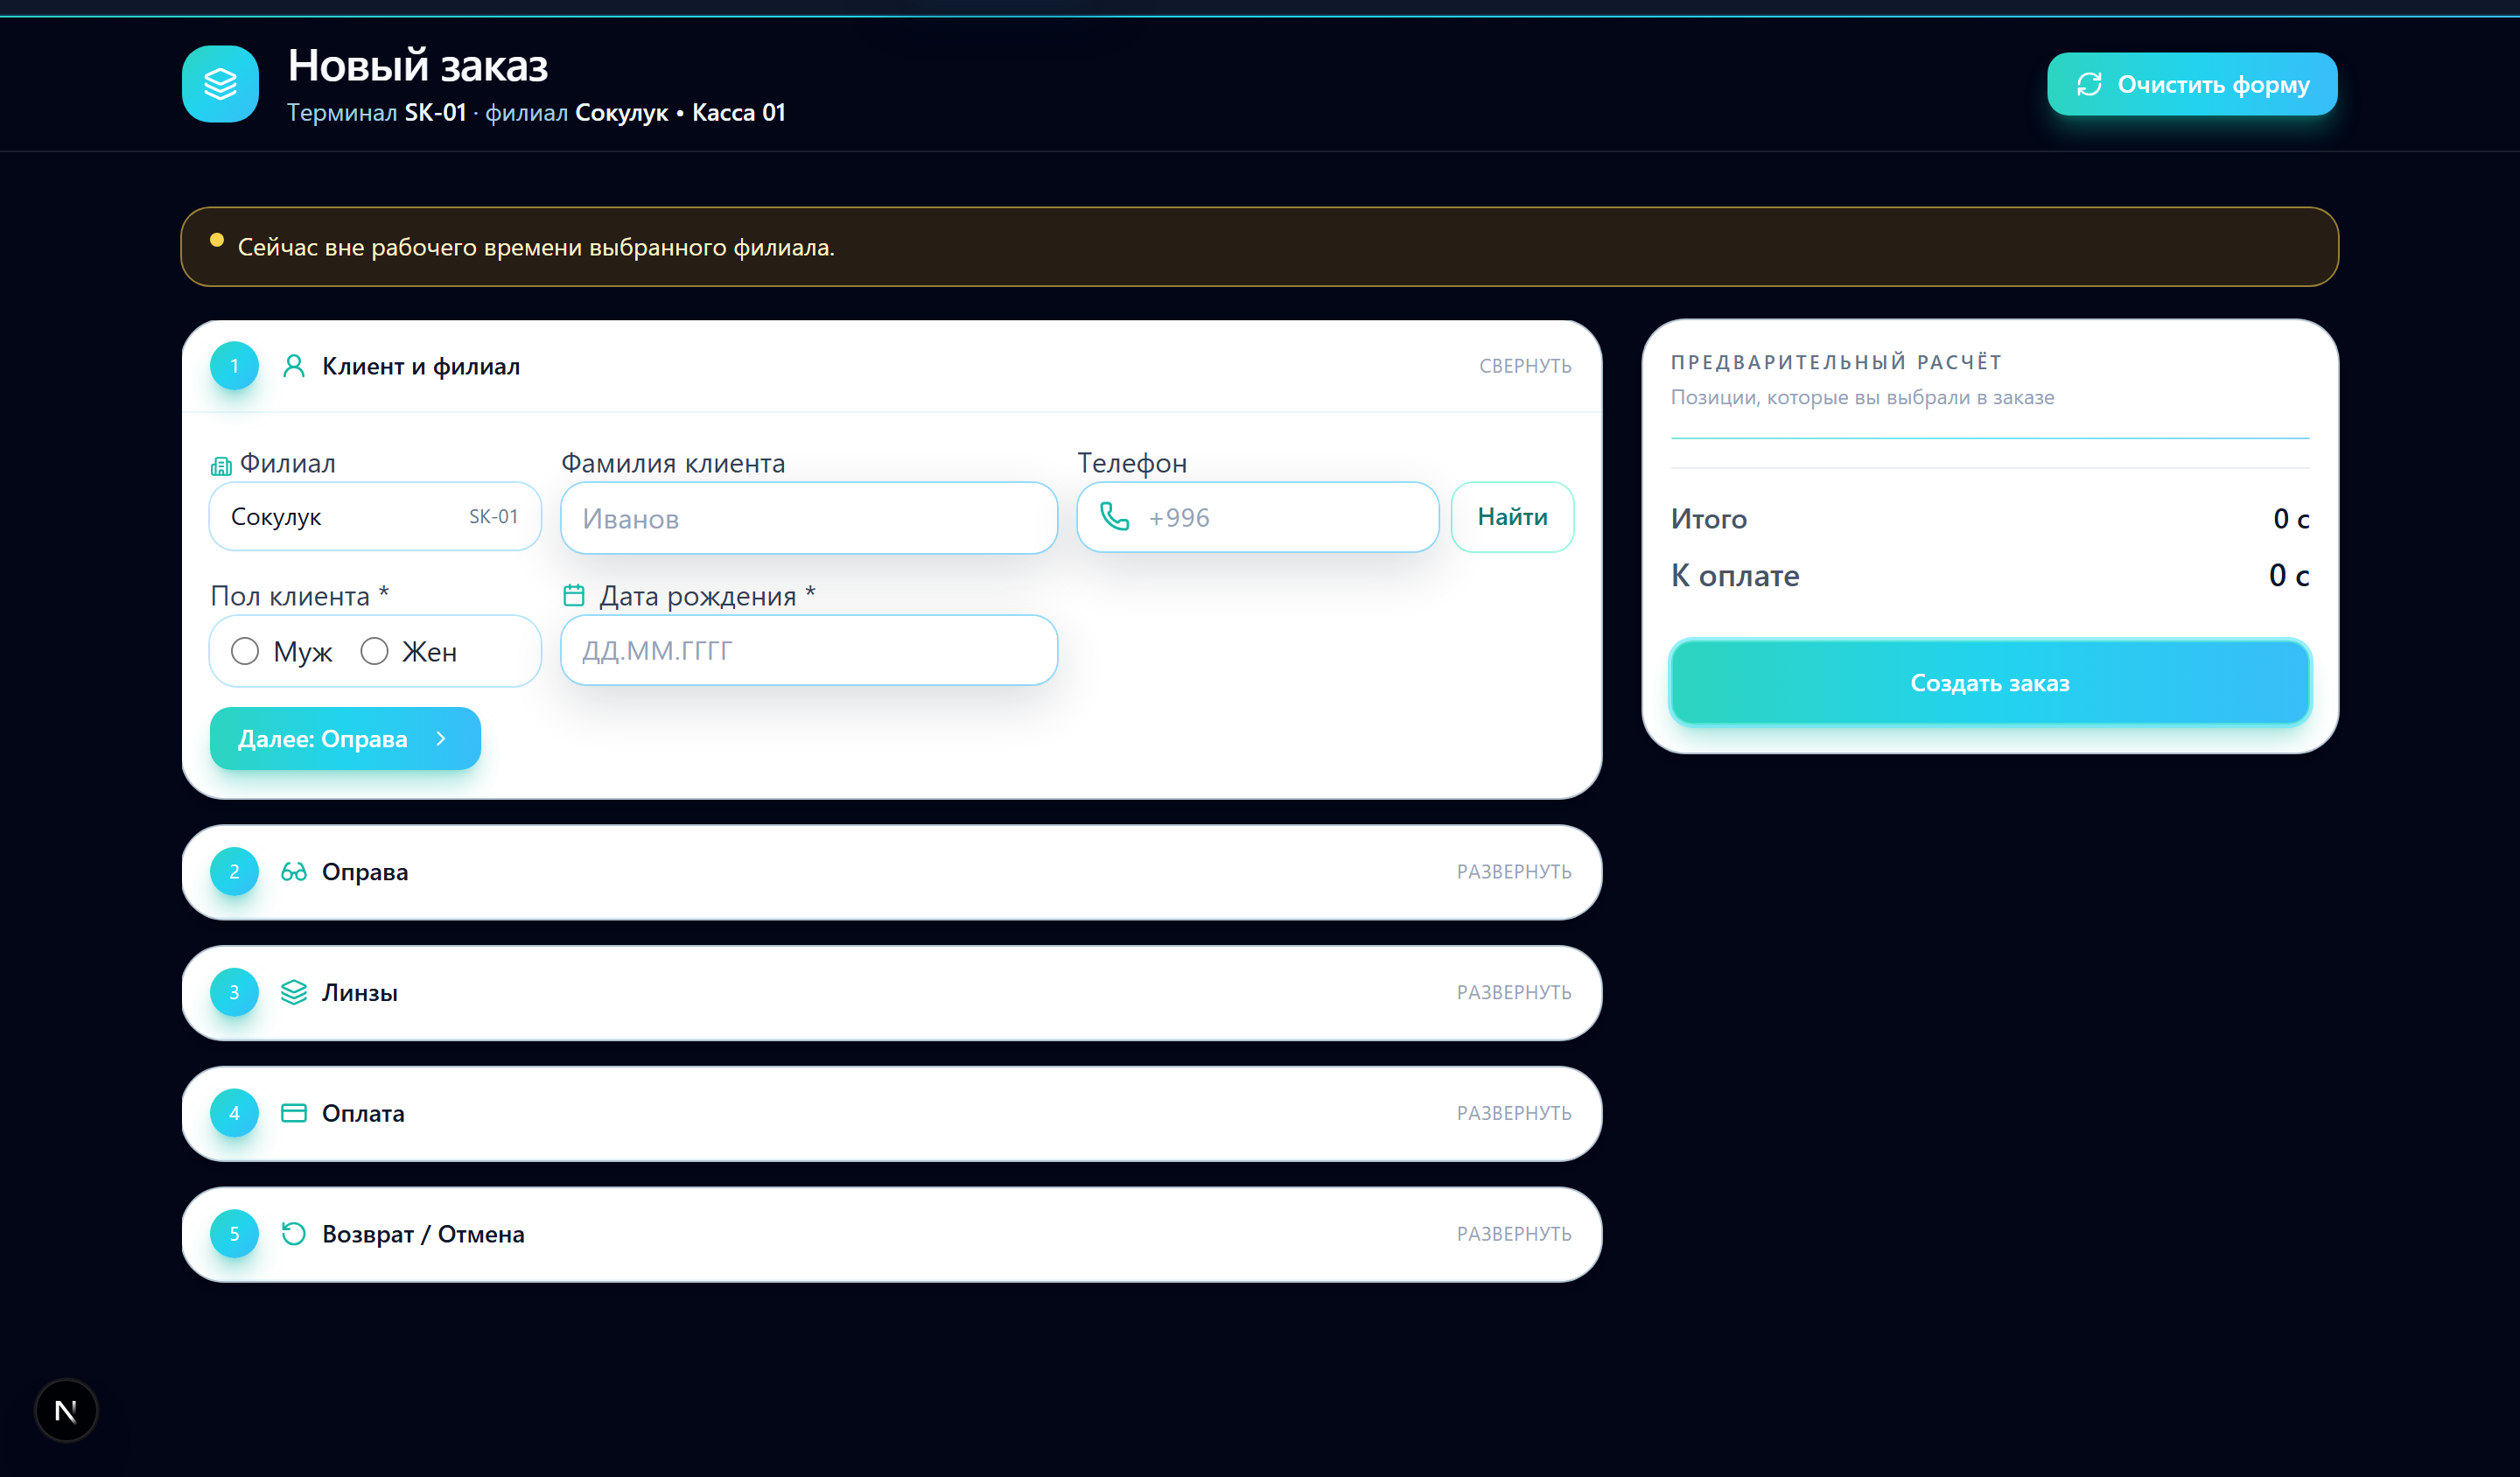Click the Далее: Оправа button
This screenshot has width=2520, height=1477.
point(345,739)
